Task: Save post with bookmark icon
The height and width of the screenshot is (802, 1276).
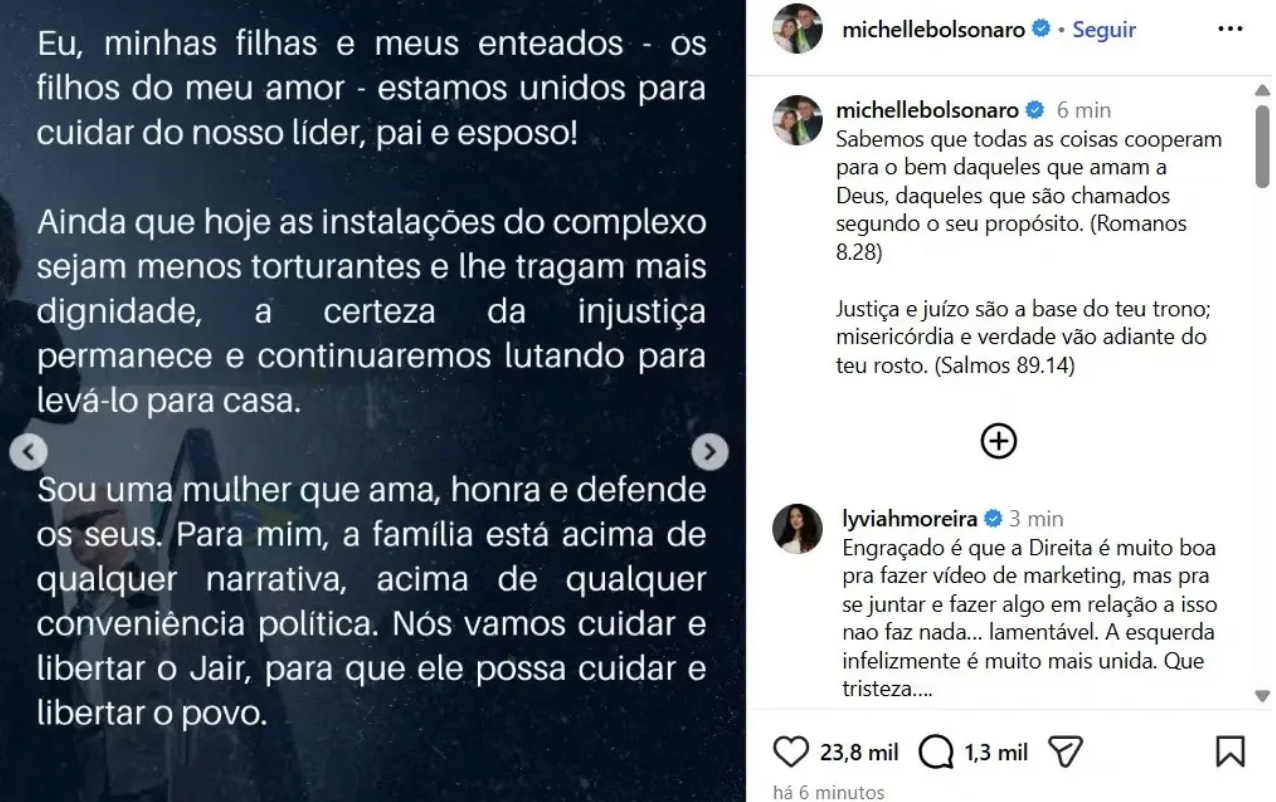Action: pos(1230,752)
